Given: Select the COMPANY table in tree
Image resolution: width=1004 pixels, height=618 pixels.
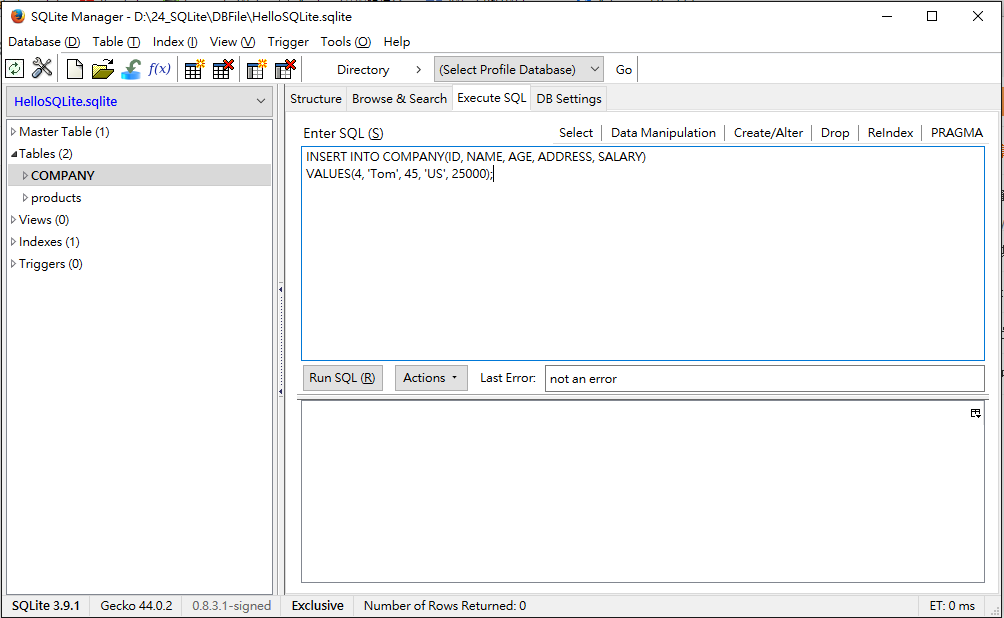Looking at the screenshot, I should pos(63,175).
